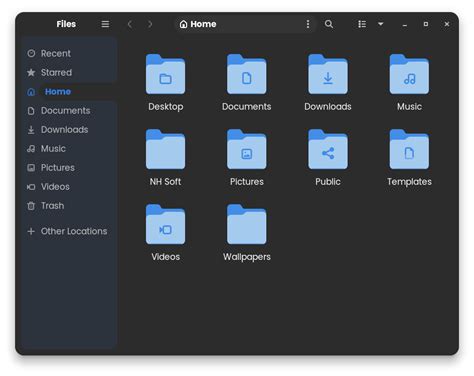Select the Downloads folder icon in grid
Screen dimensions: 474x376
[x=328, y=74]
